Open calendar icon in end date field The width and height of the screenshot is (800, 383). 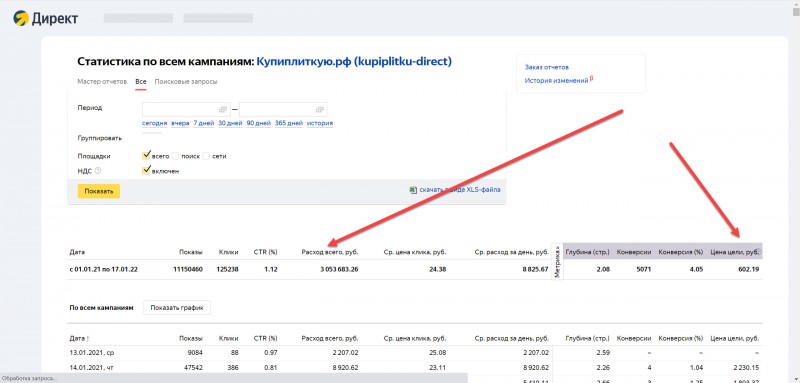click(319, 109)
